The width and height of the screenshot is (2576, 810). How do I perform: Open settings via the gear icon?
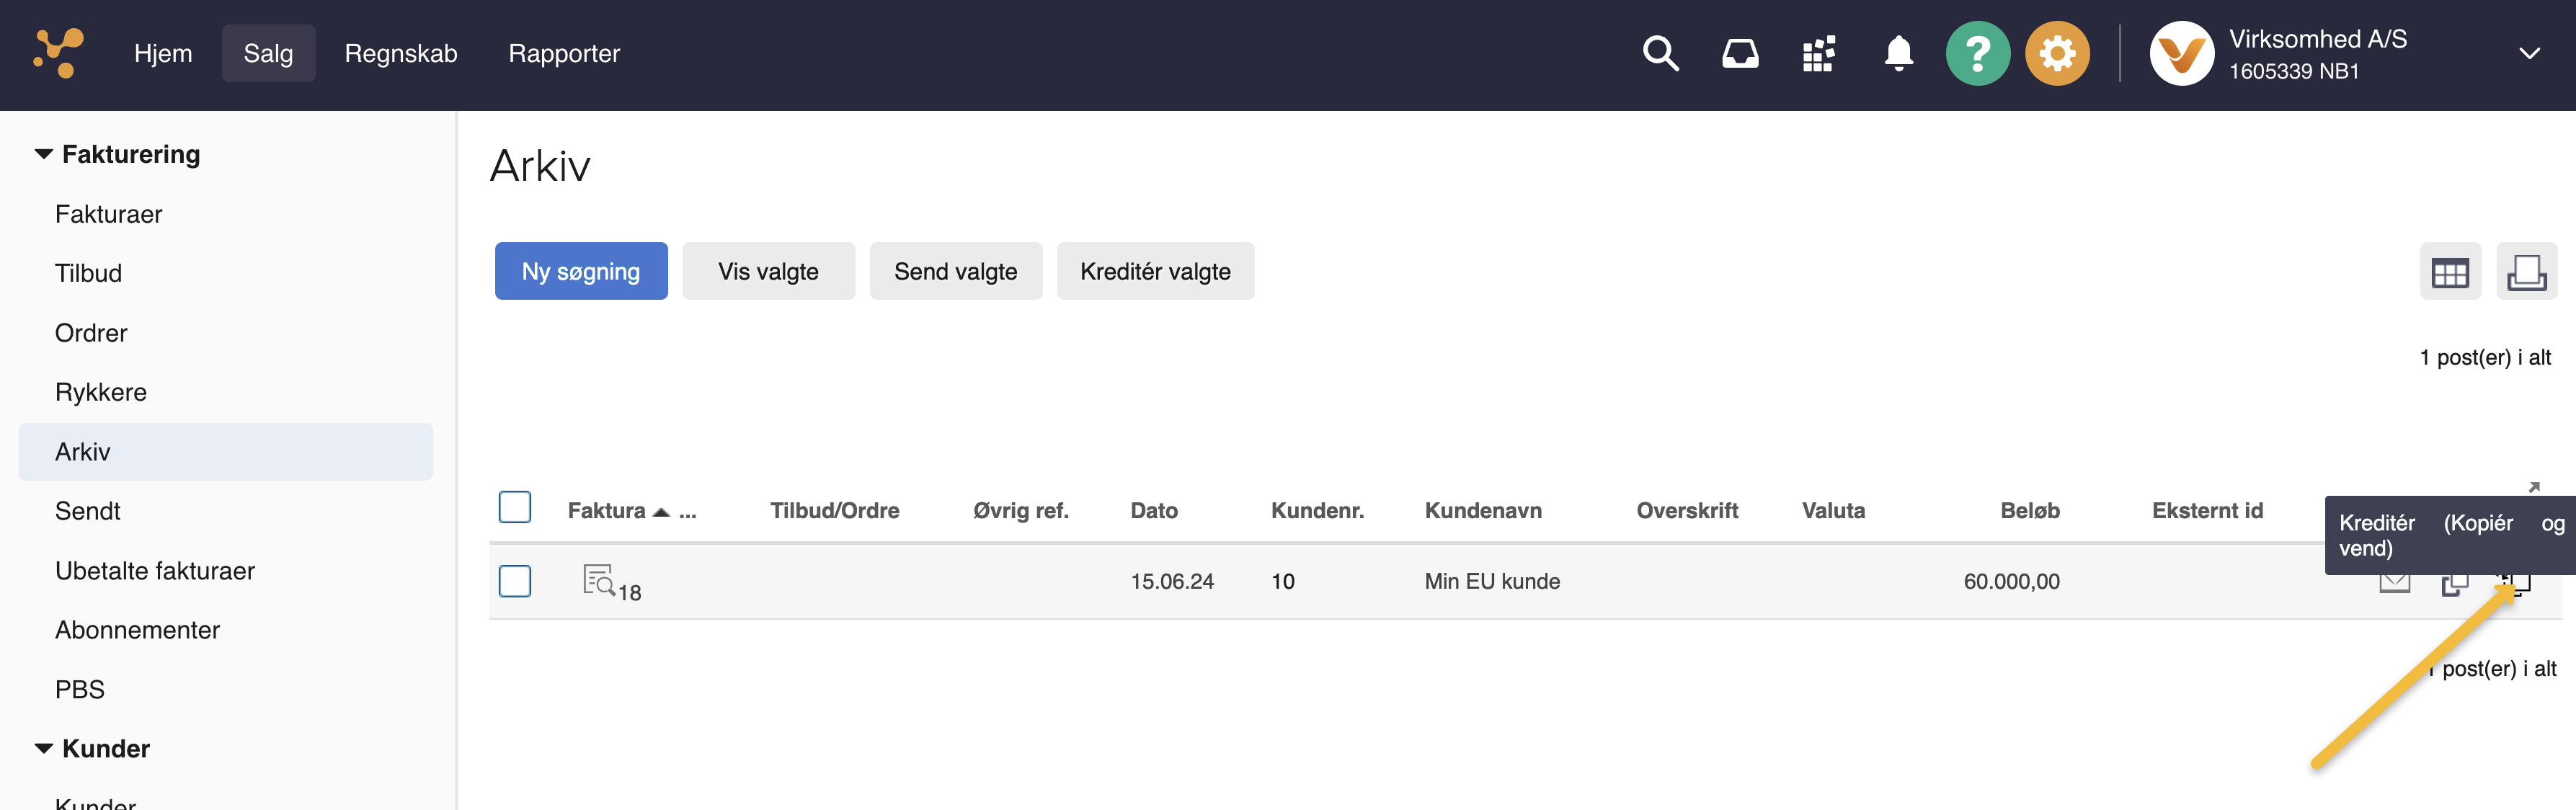pyautogui.click(x=2057, y=53)
